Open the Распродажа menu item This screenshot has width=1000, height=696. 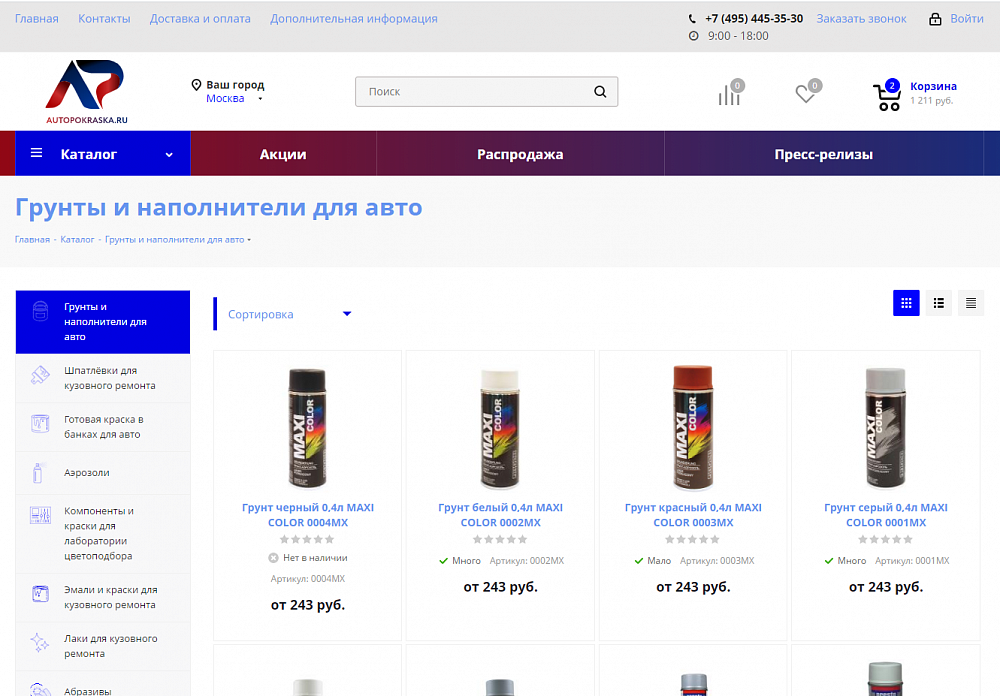click(520, 154)
